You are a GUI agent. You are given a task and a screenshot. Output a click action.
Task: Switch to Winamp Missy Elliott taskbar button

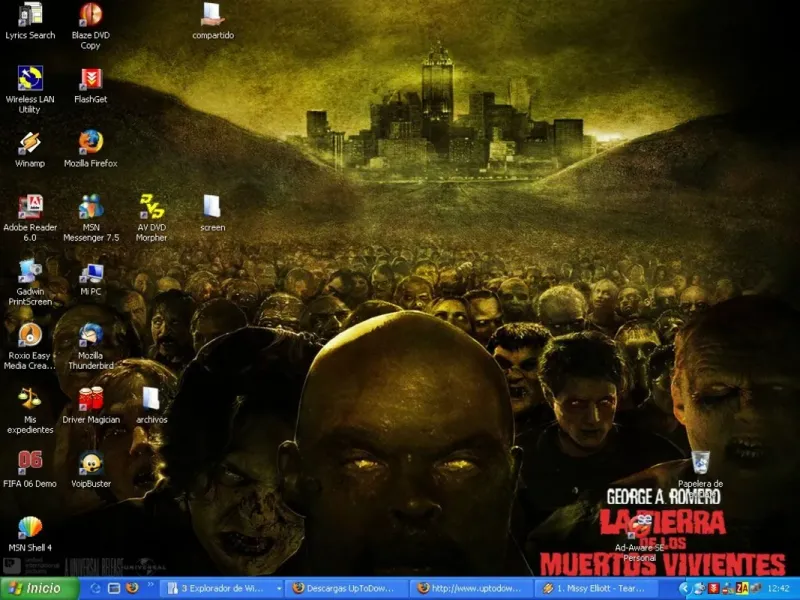596,588
